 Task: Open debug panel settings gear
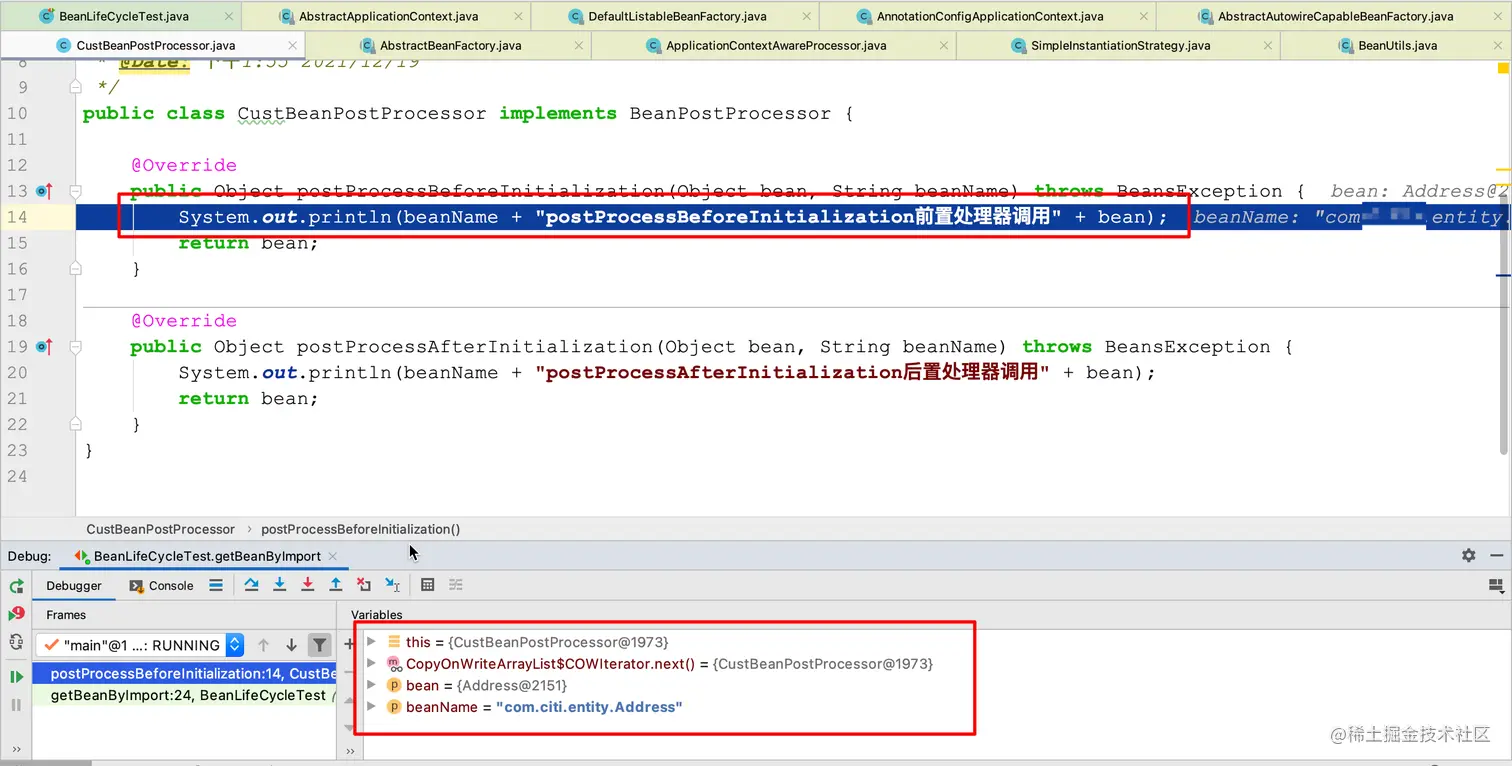1468,555
